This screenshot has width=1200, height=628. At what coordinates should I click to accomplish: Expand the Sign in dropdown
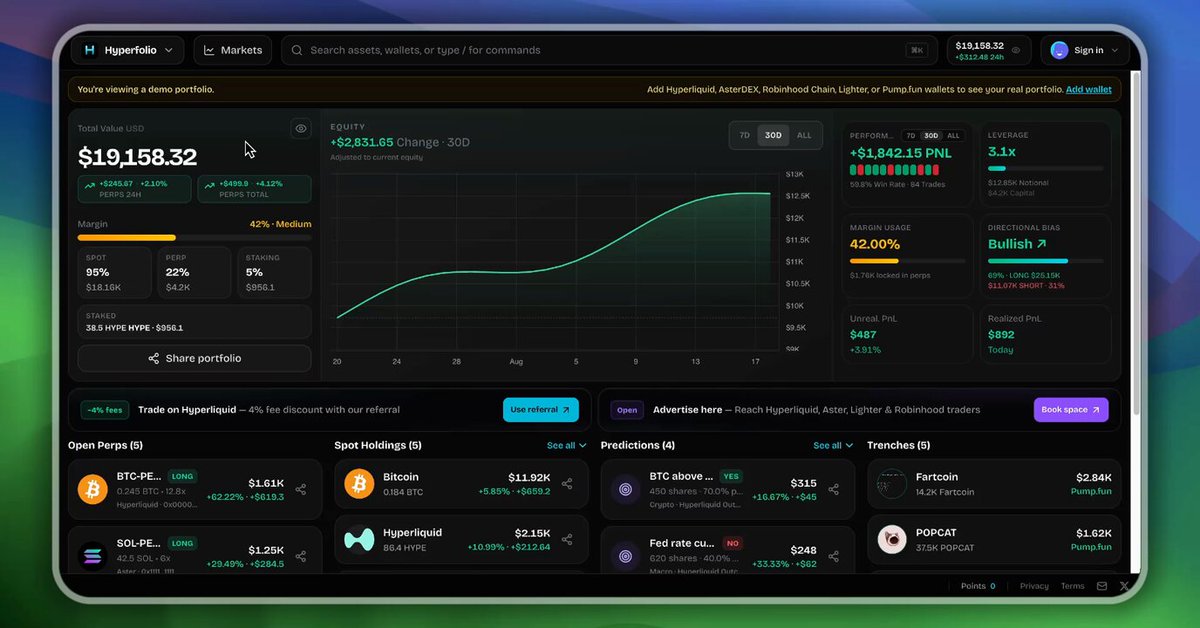1085,50
